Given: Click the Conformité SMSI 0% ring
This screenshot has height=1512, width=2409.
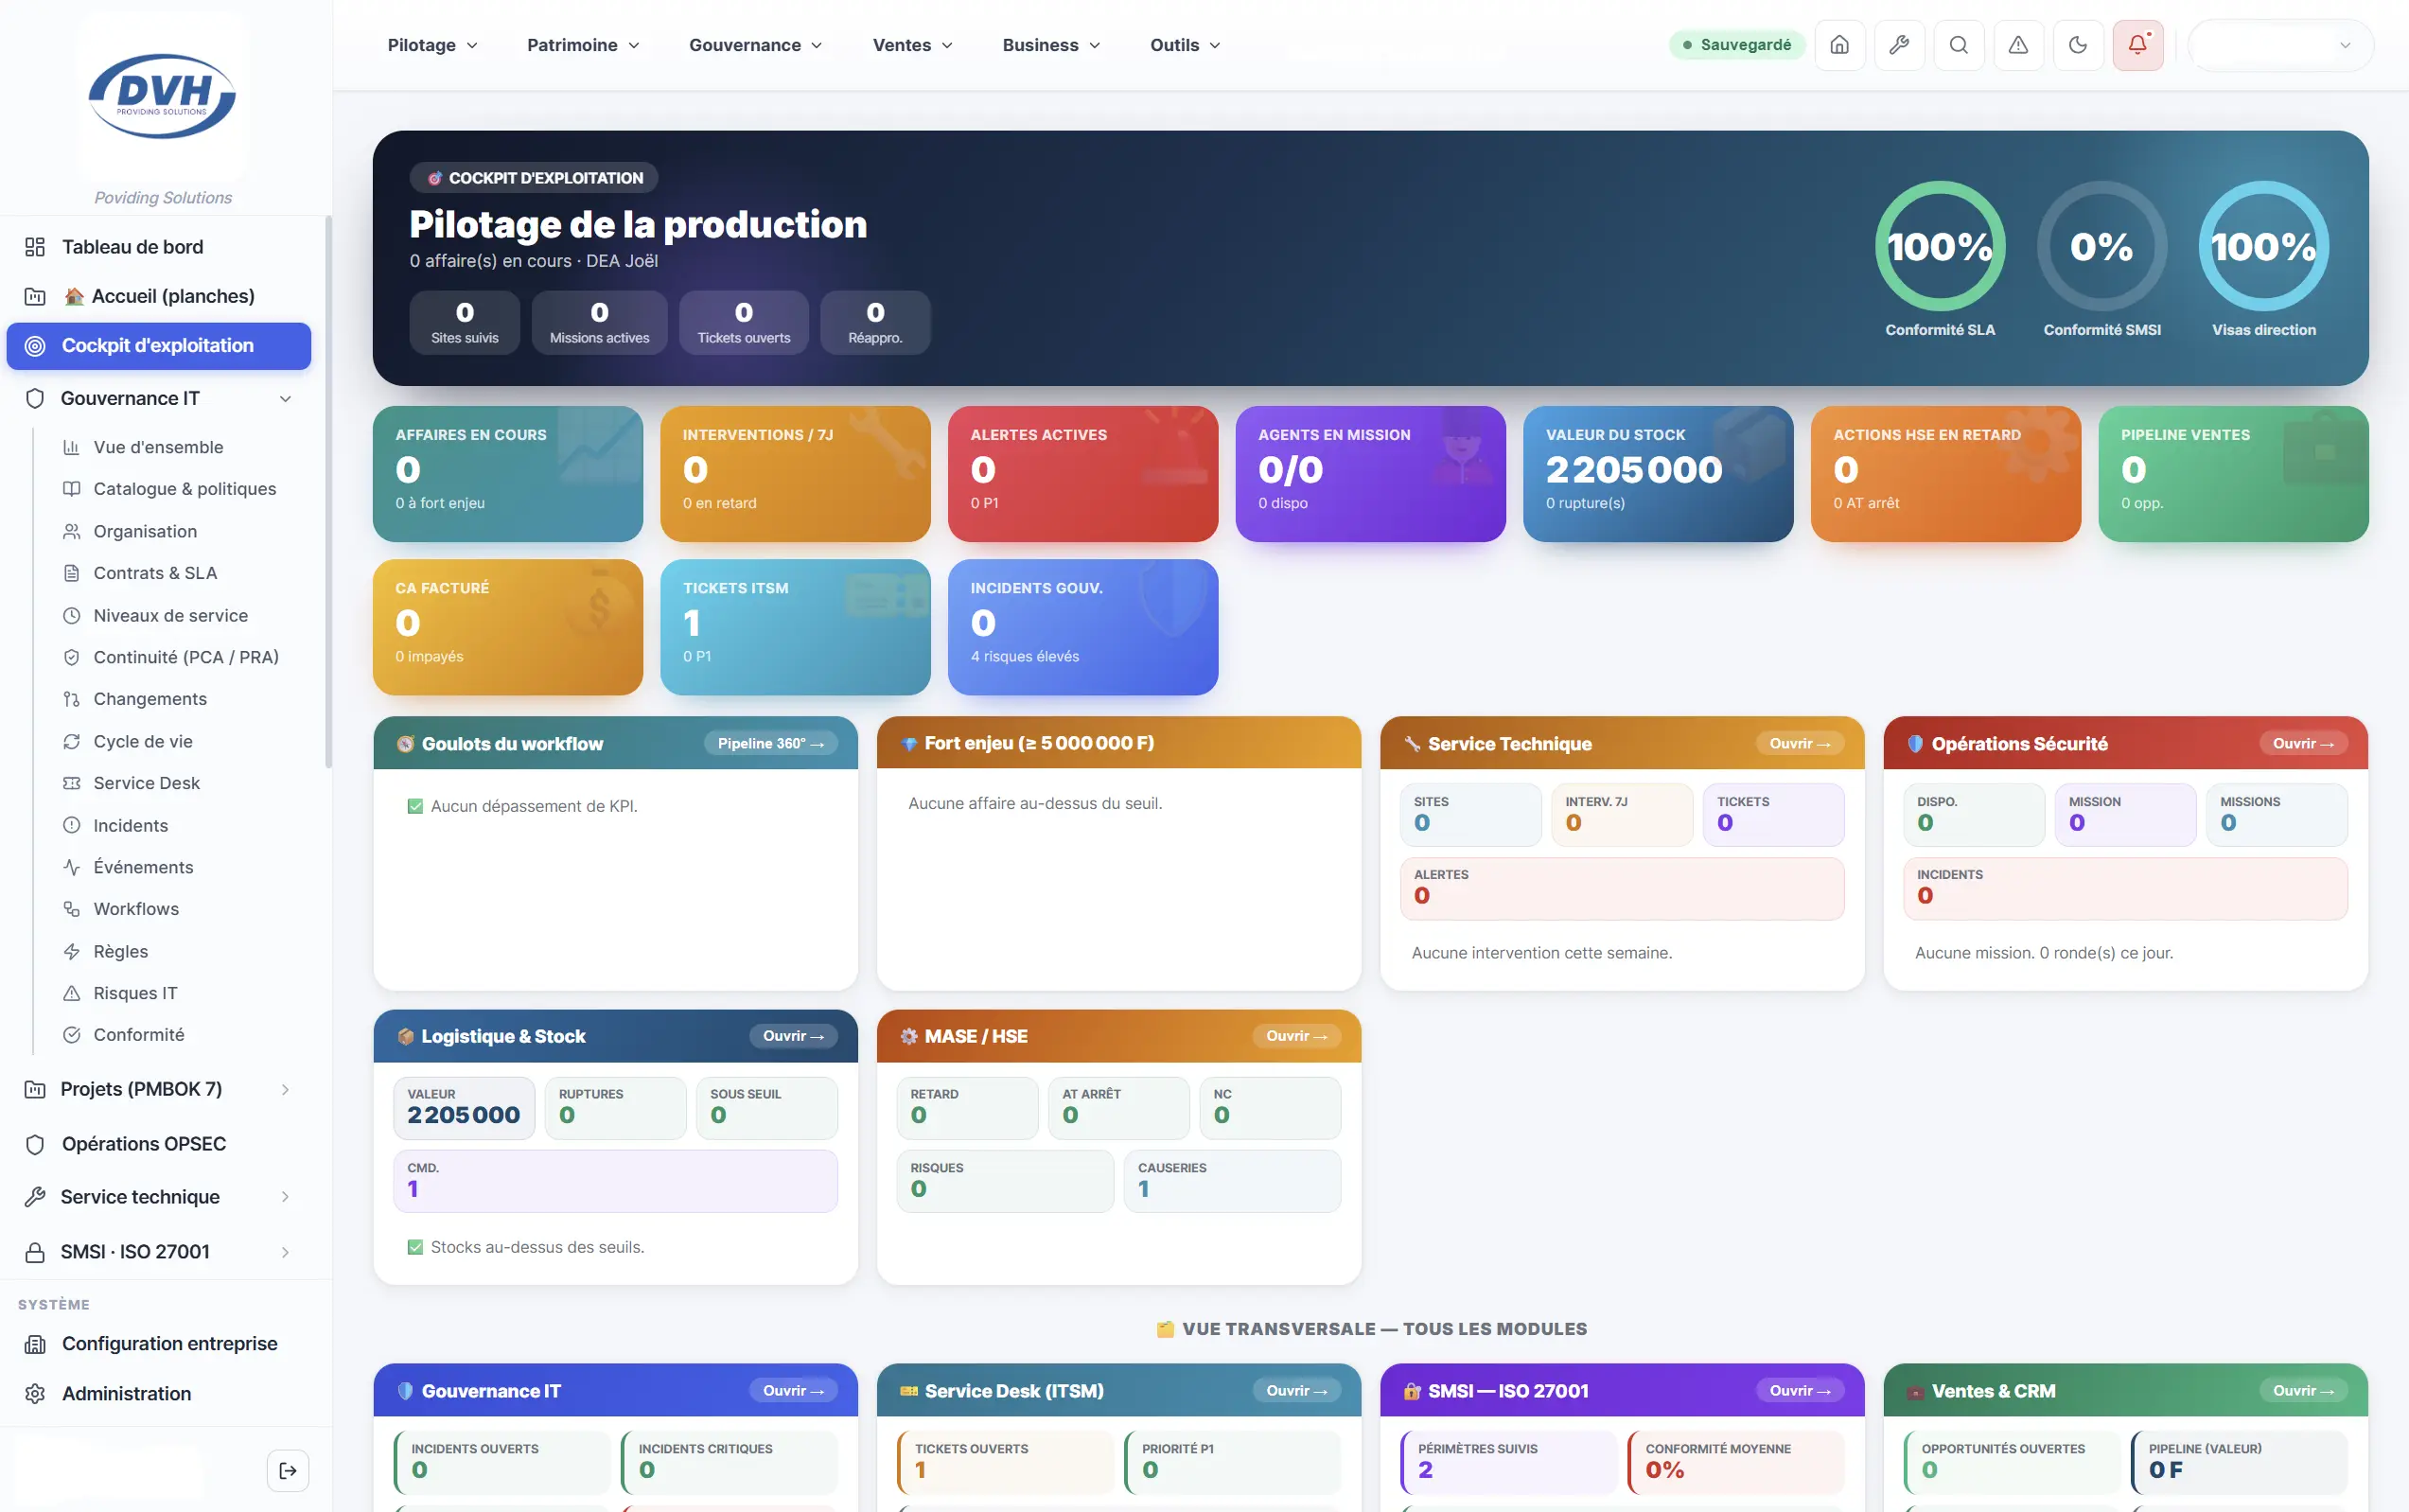Looking at the screenshot, I should (2102, 247).
